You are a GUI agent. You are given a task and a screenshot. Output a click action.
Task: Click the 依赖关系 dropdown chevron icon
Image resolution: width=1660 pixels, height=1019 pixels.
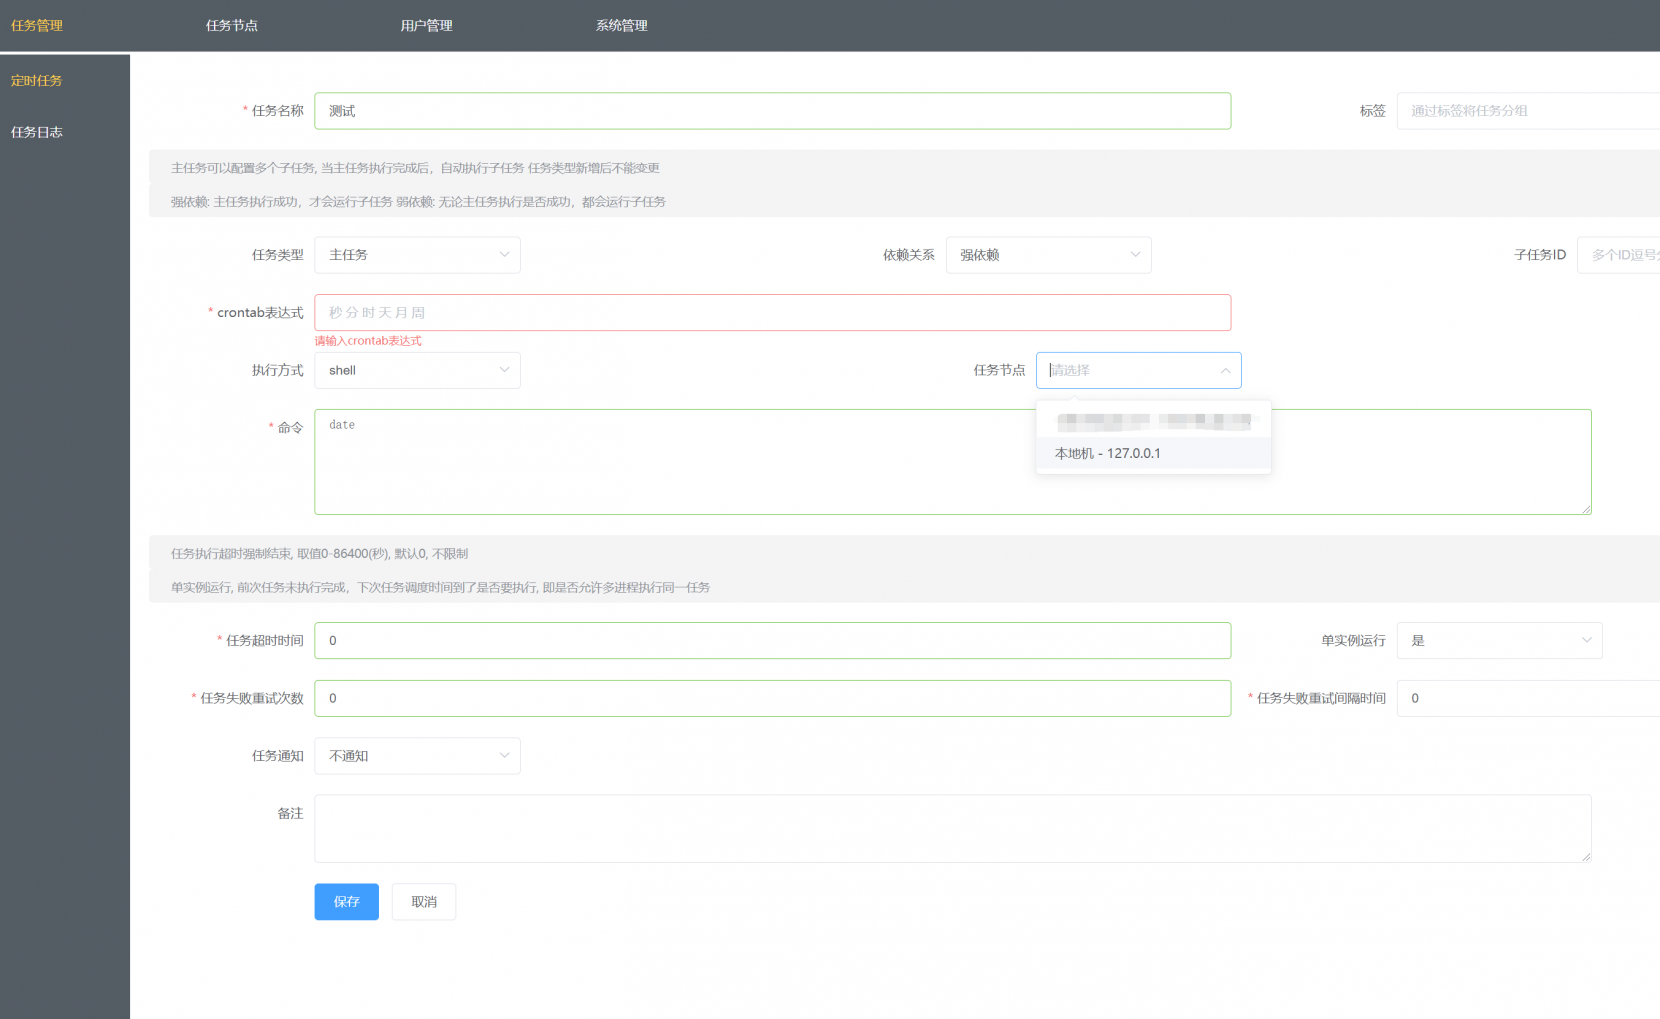1135,255
